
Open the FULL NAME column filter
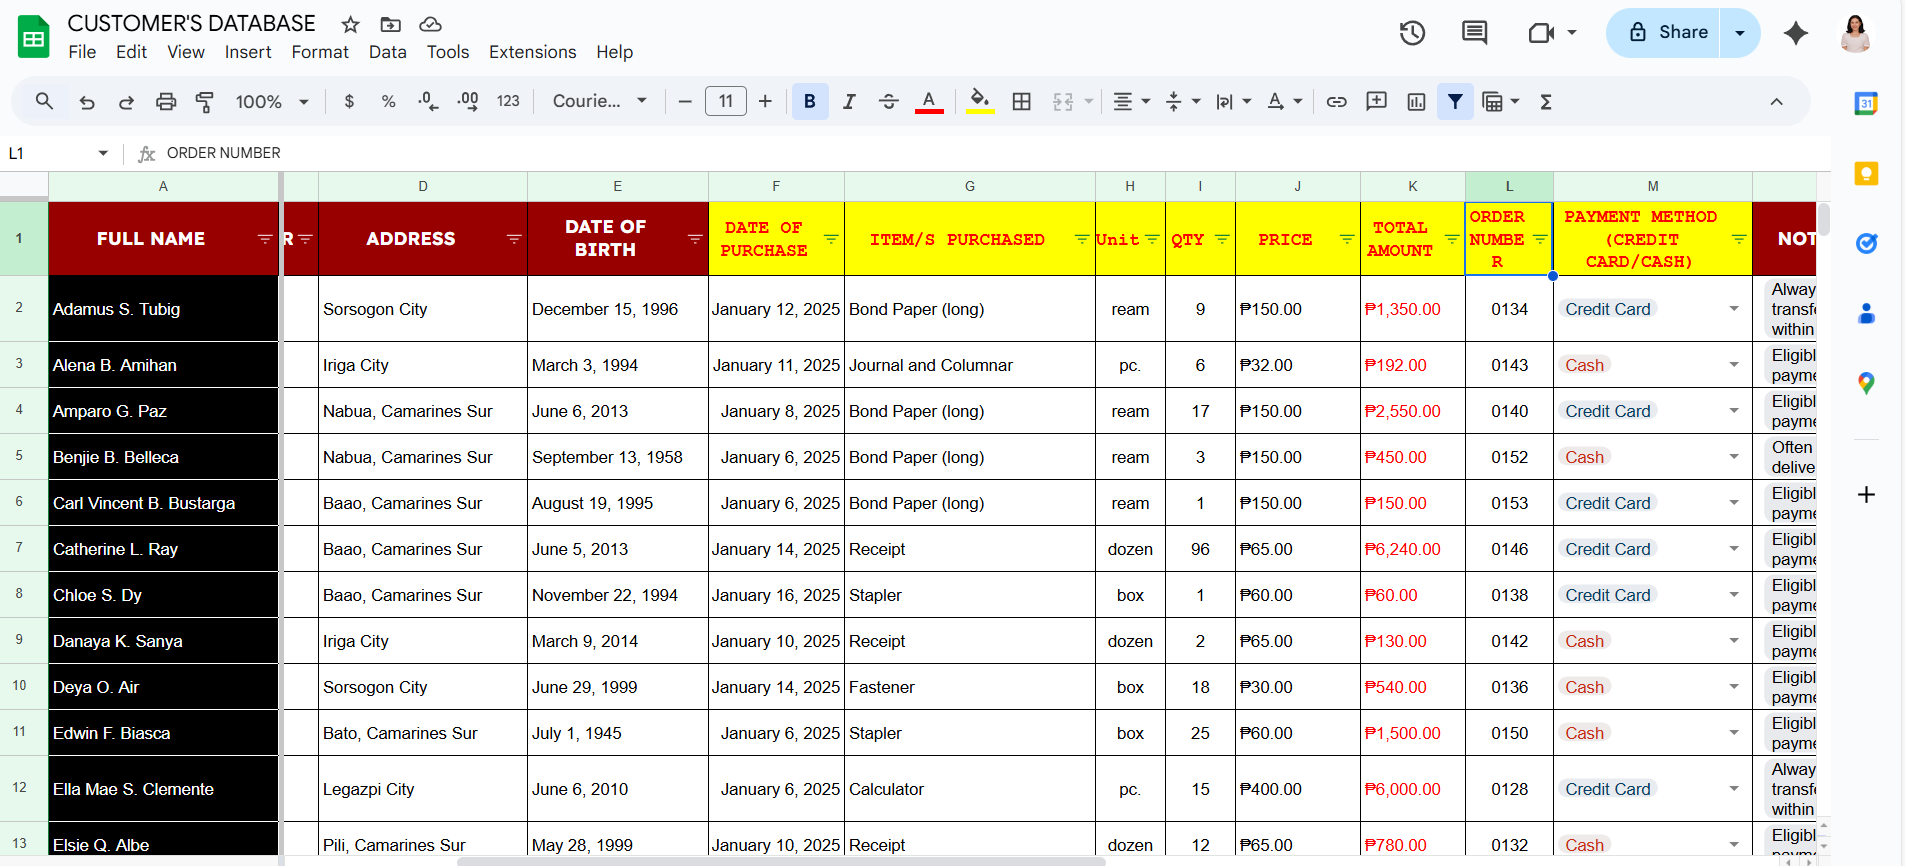(x=265, y=239)
